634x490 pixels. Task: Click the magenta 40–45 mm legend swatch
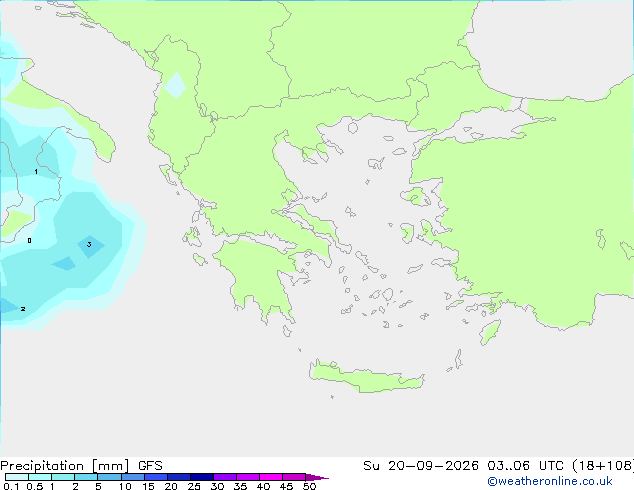point(271,477)
